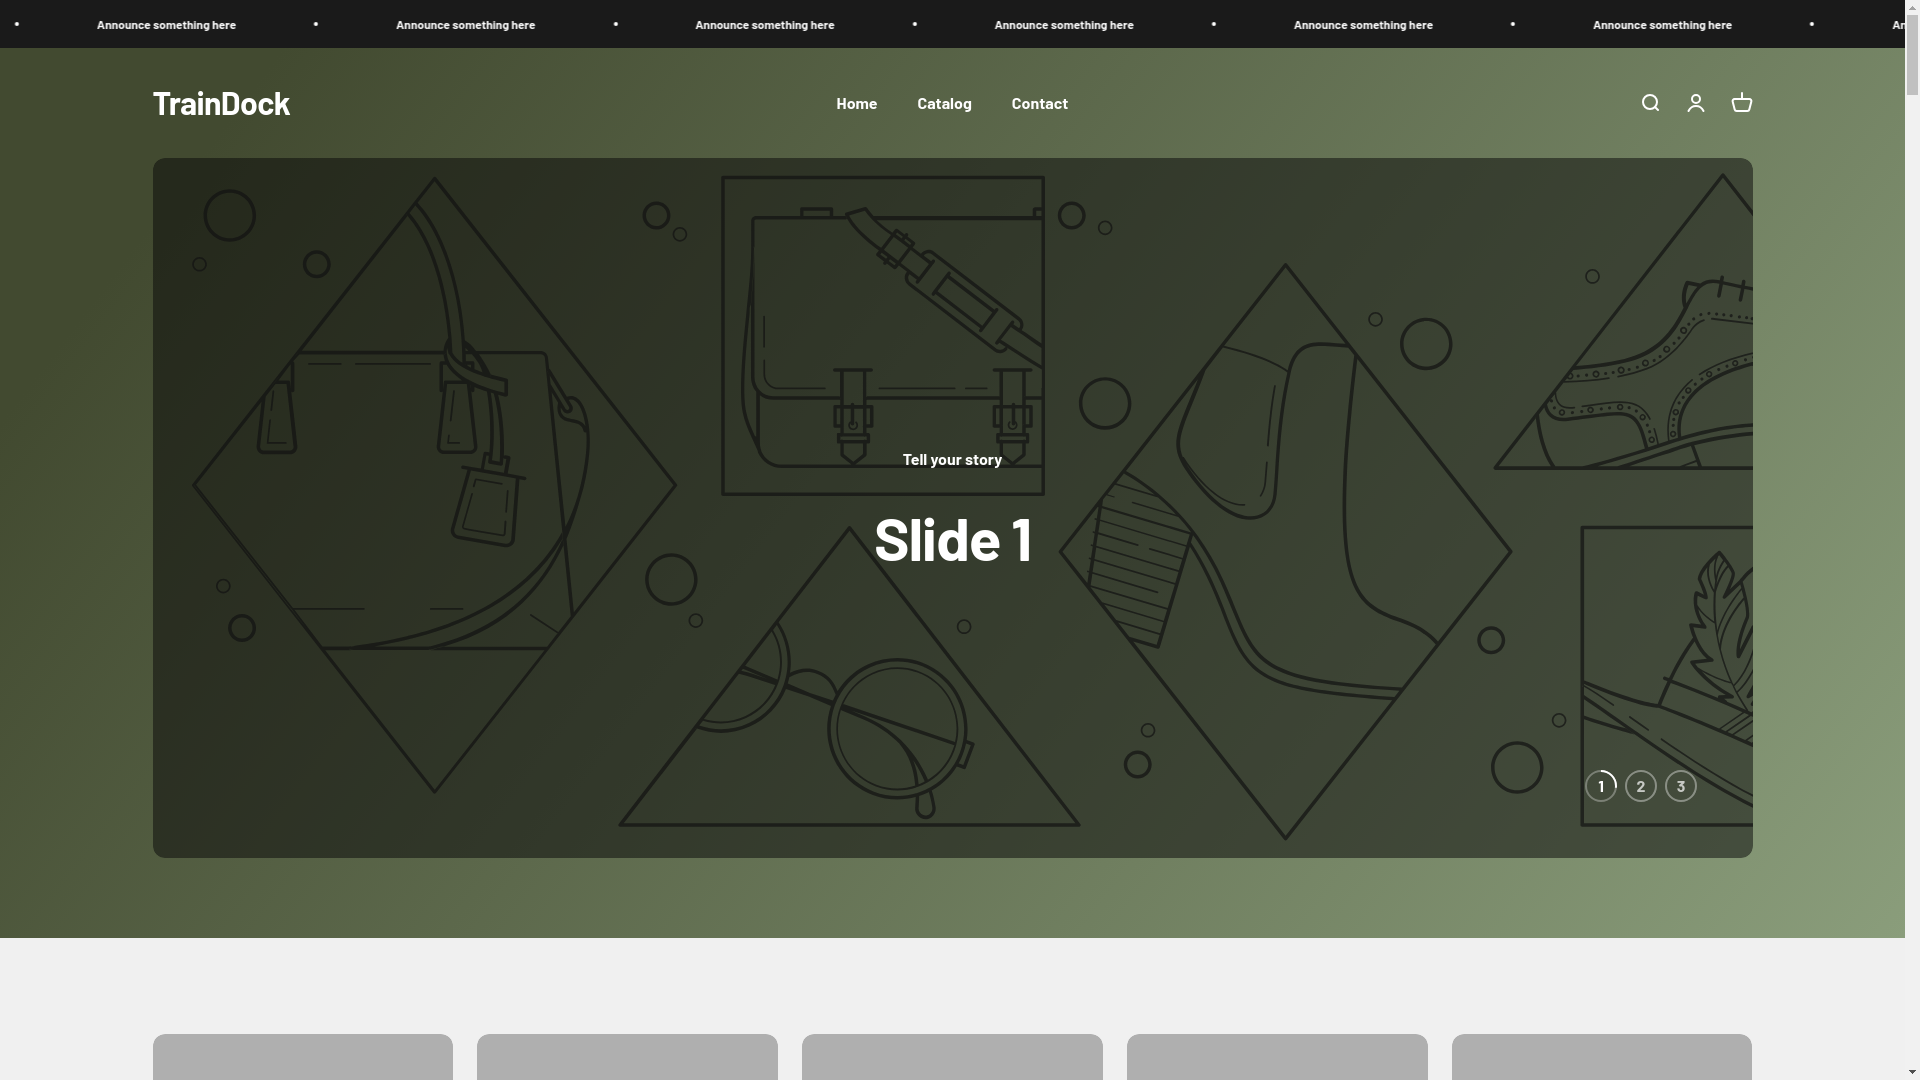
Task: Click the scrollbar up arrow
Action: pyautogui.click(x=1912, y=8)
